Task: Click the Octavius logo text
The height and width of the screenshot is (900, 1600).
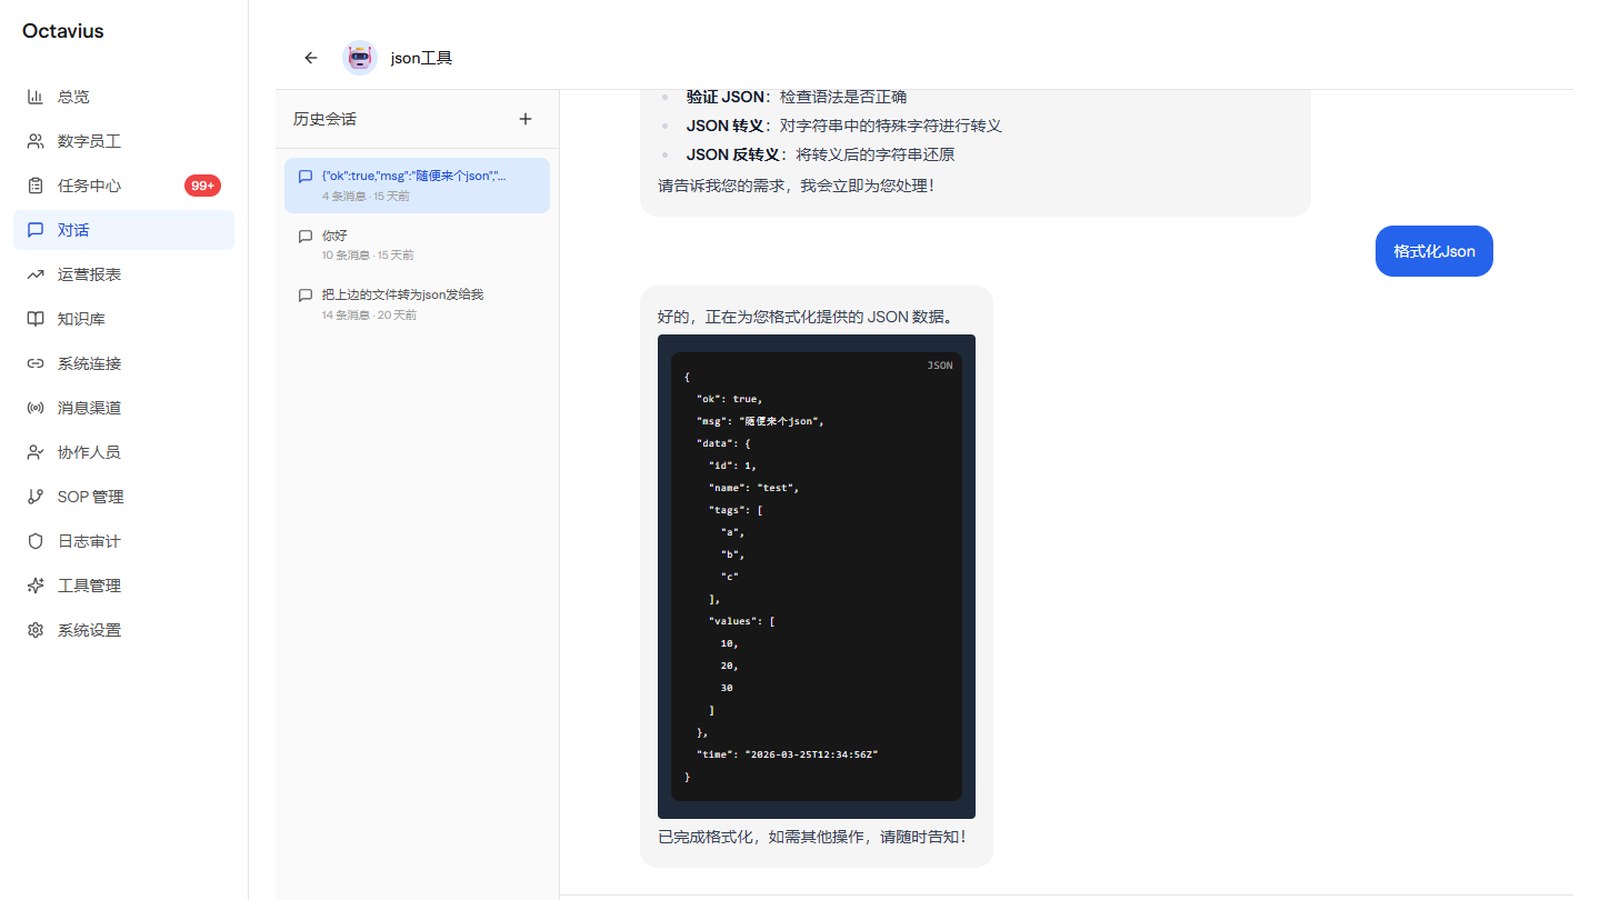Action: pyautogui.click(x=63, y=31)
